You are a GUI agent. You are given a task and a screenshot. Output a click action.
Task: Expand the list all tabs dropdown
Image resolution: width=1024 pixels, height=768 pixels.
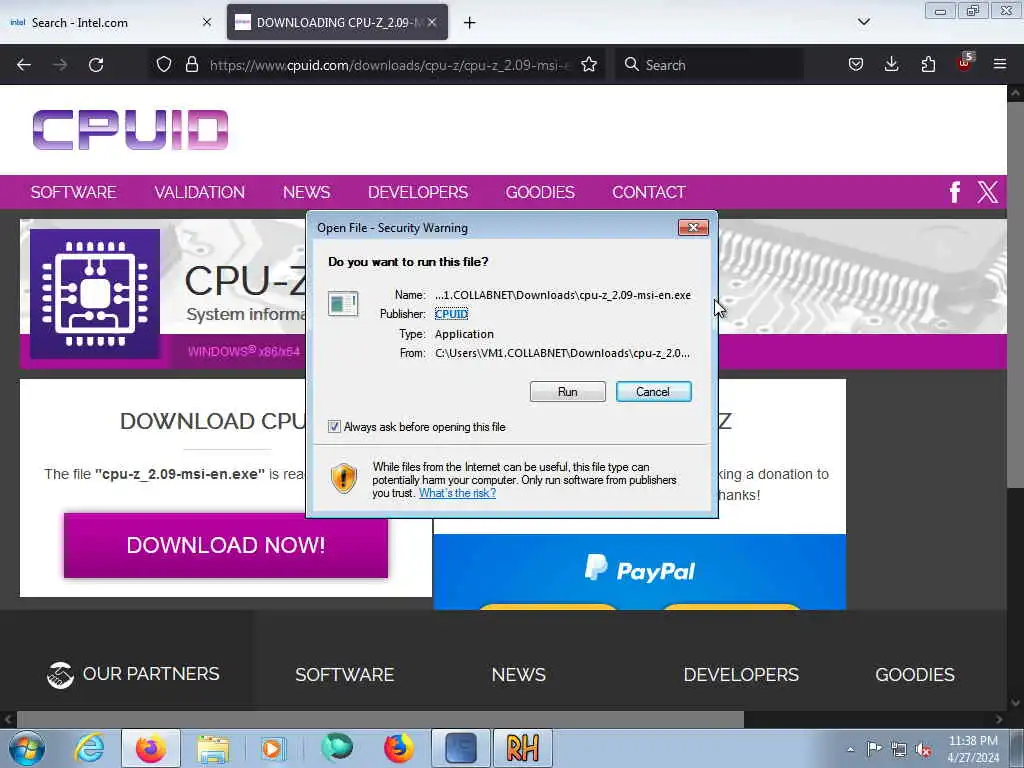point(863,22)
